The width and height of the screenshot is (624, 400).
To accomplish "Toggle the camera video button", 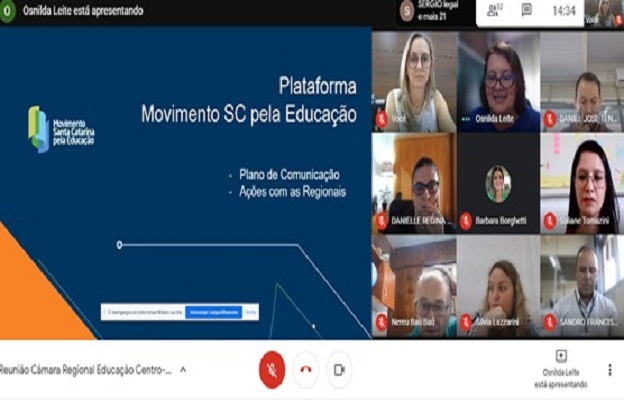I will coord(339,370).
